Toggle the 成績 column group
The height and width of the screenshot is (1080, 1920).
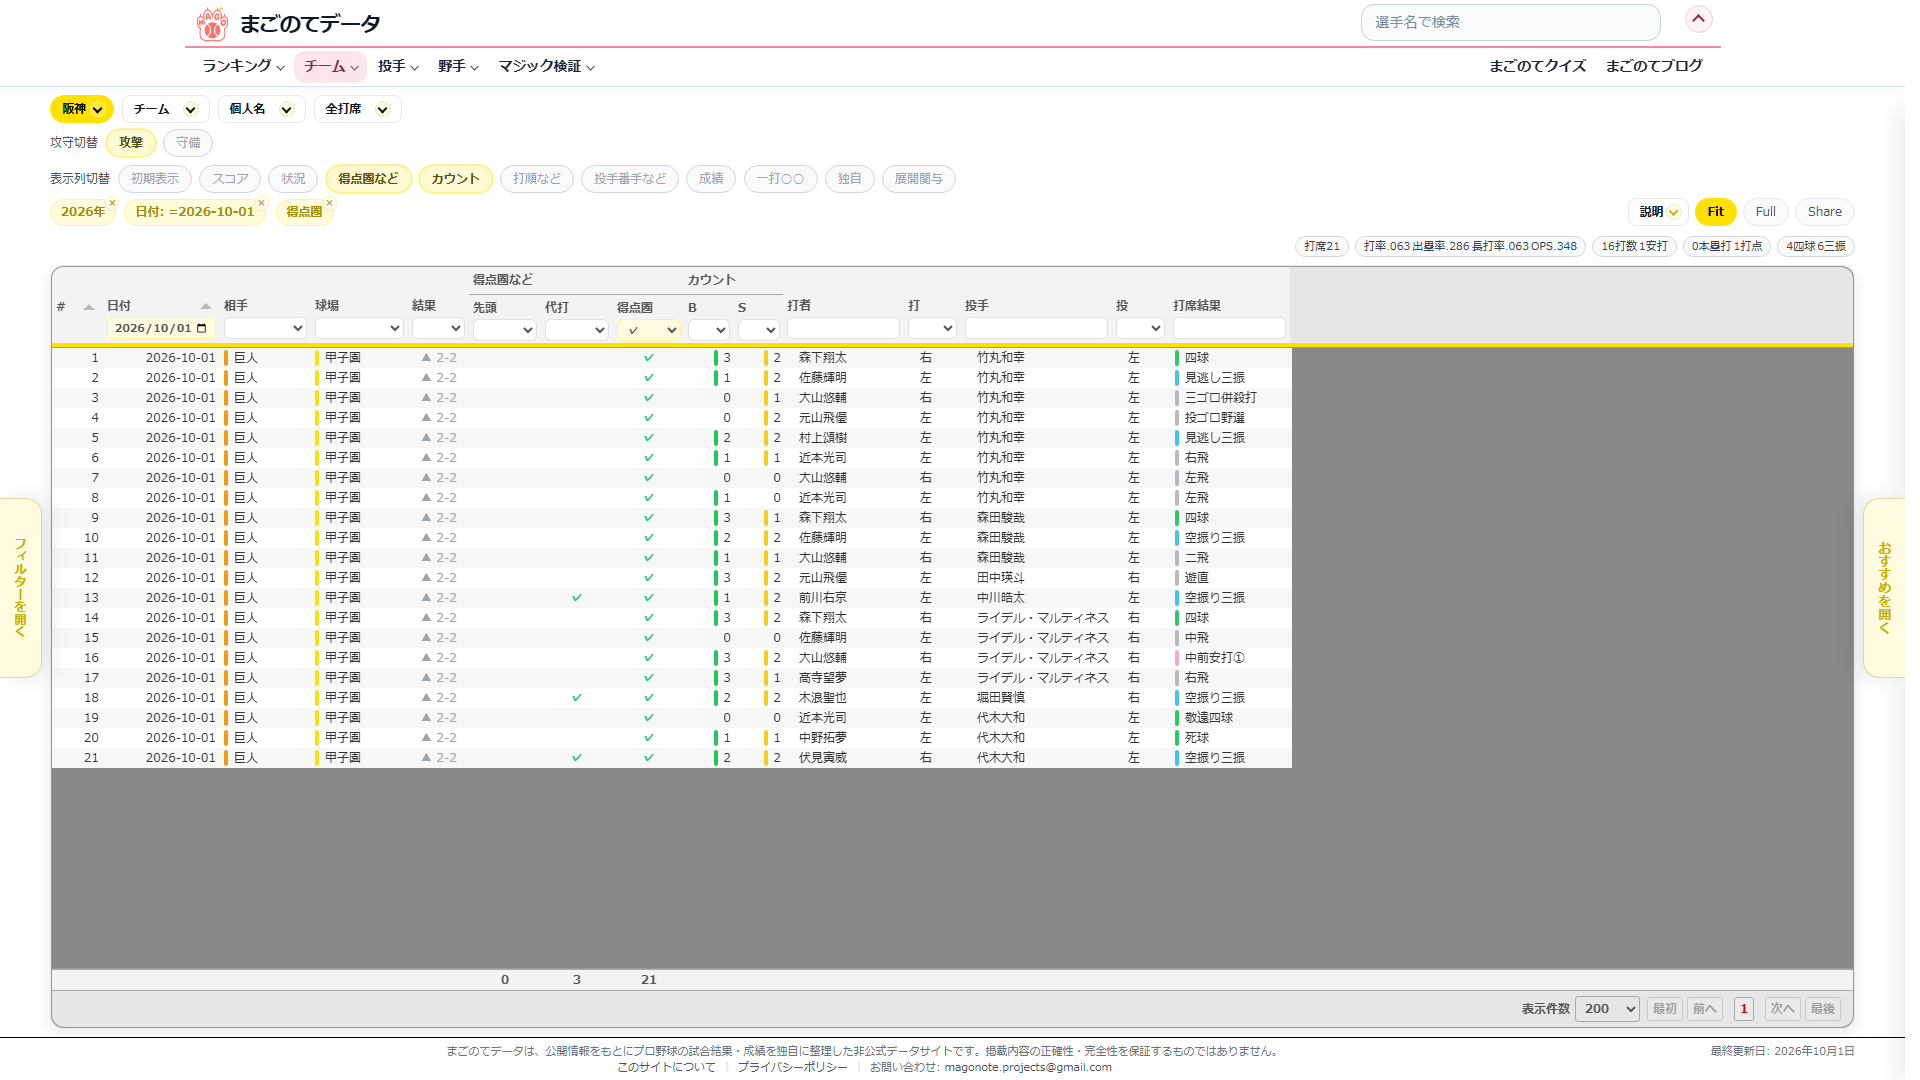(711, 179)
